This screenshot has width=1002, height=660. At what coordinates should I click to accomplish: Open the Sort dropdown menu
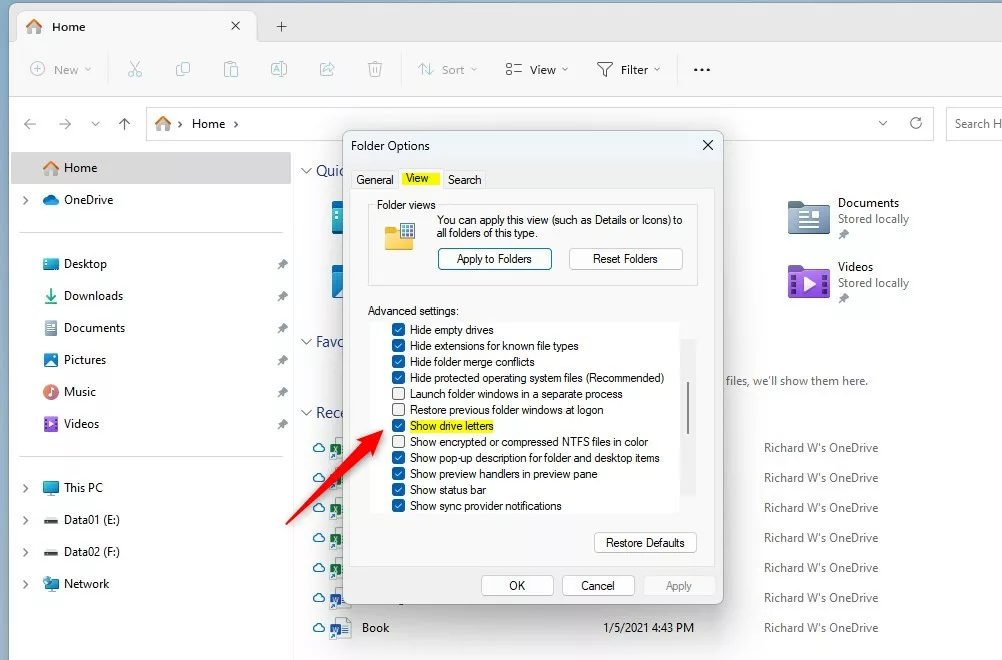447,69
